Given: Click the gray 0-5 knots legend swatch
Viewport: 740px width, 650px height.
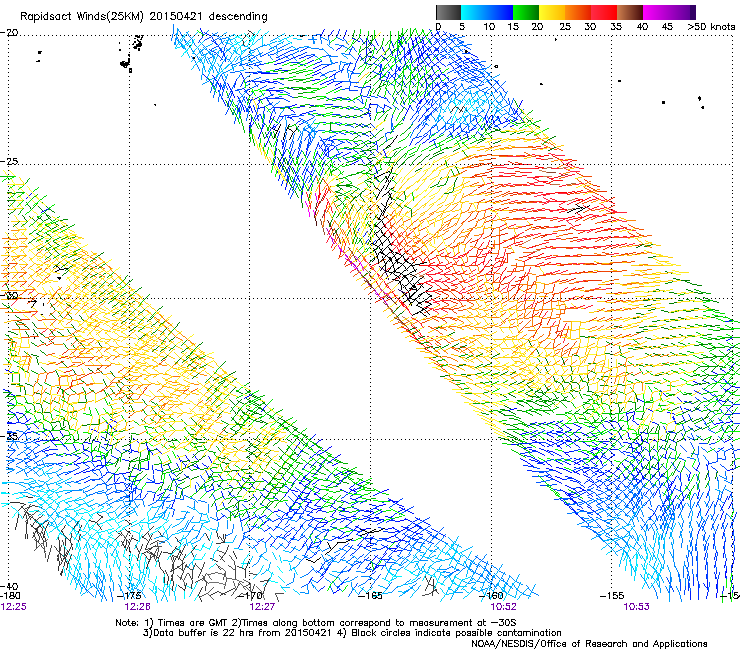Looking at the screenshot, I should [448, 12].
